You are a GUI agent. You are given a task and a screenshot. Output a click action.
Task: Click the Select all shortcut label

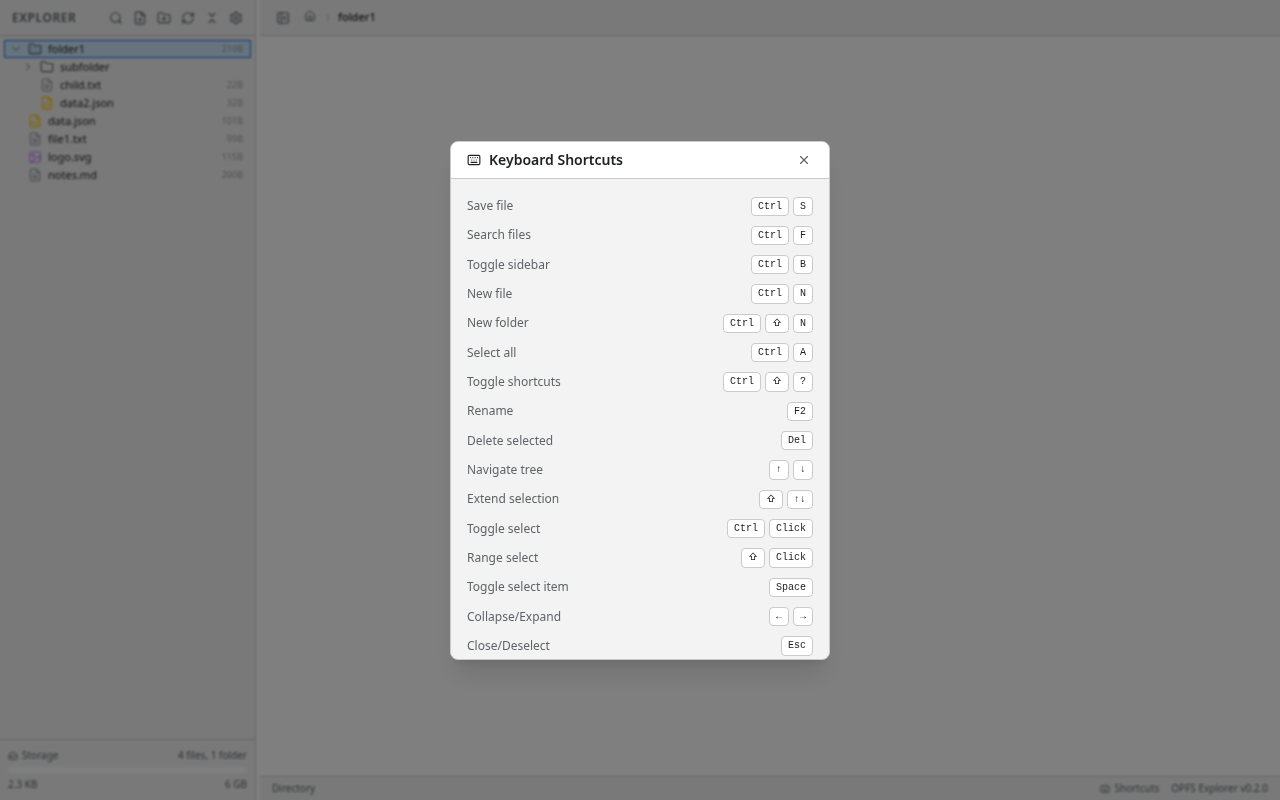coord(492,353)
